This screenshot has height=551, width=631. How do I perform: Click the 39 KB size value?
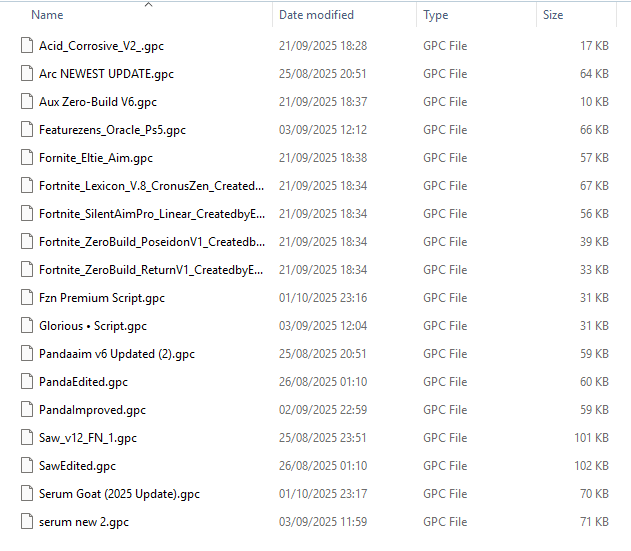point(594,241)
